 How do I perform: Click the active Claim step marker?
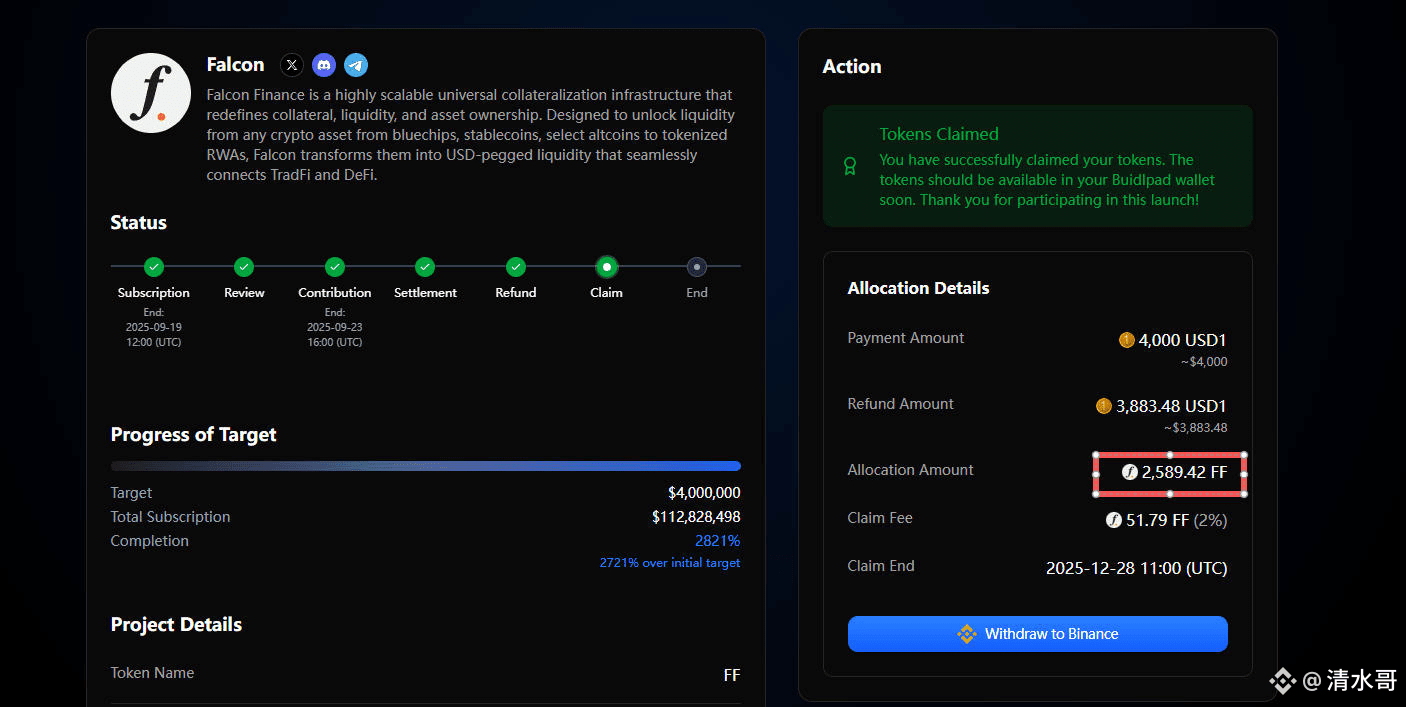pos(606,267)
